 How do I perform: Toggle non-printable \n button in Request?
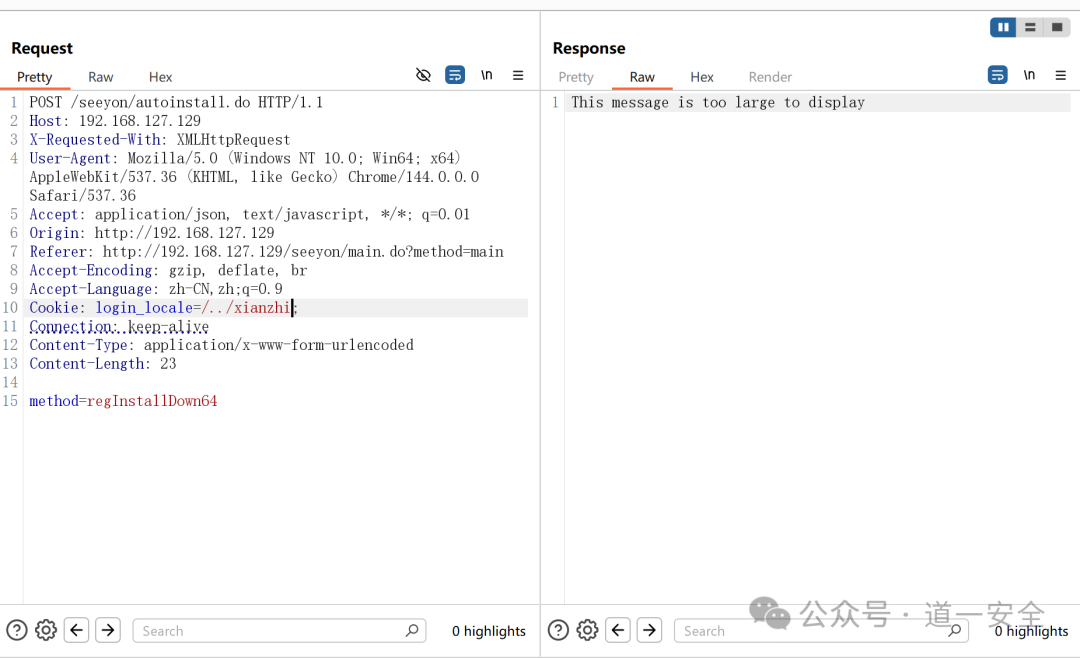pos(486,75)
